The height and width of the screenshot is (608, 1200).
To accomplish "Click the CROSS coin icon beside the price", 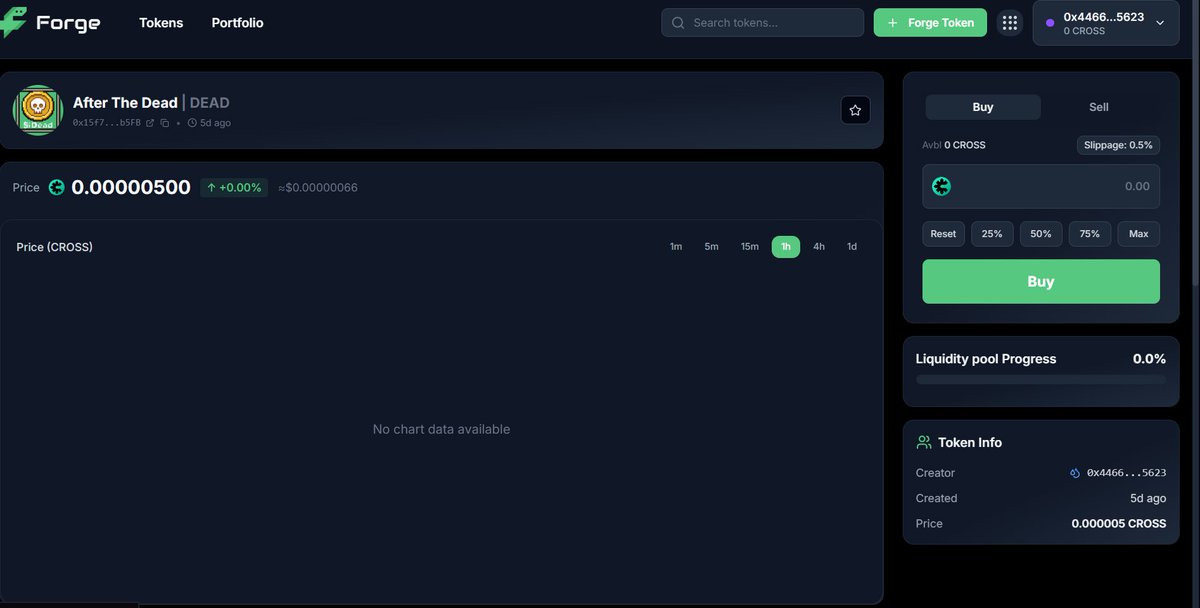I will pyautogui.click(x=56, y=187).
